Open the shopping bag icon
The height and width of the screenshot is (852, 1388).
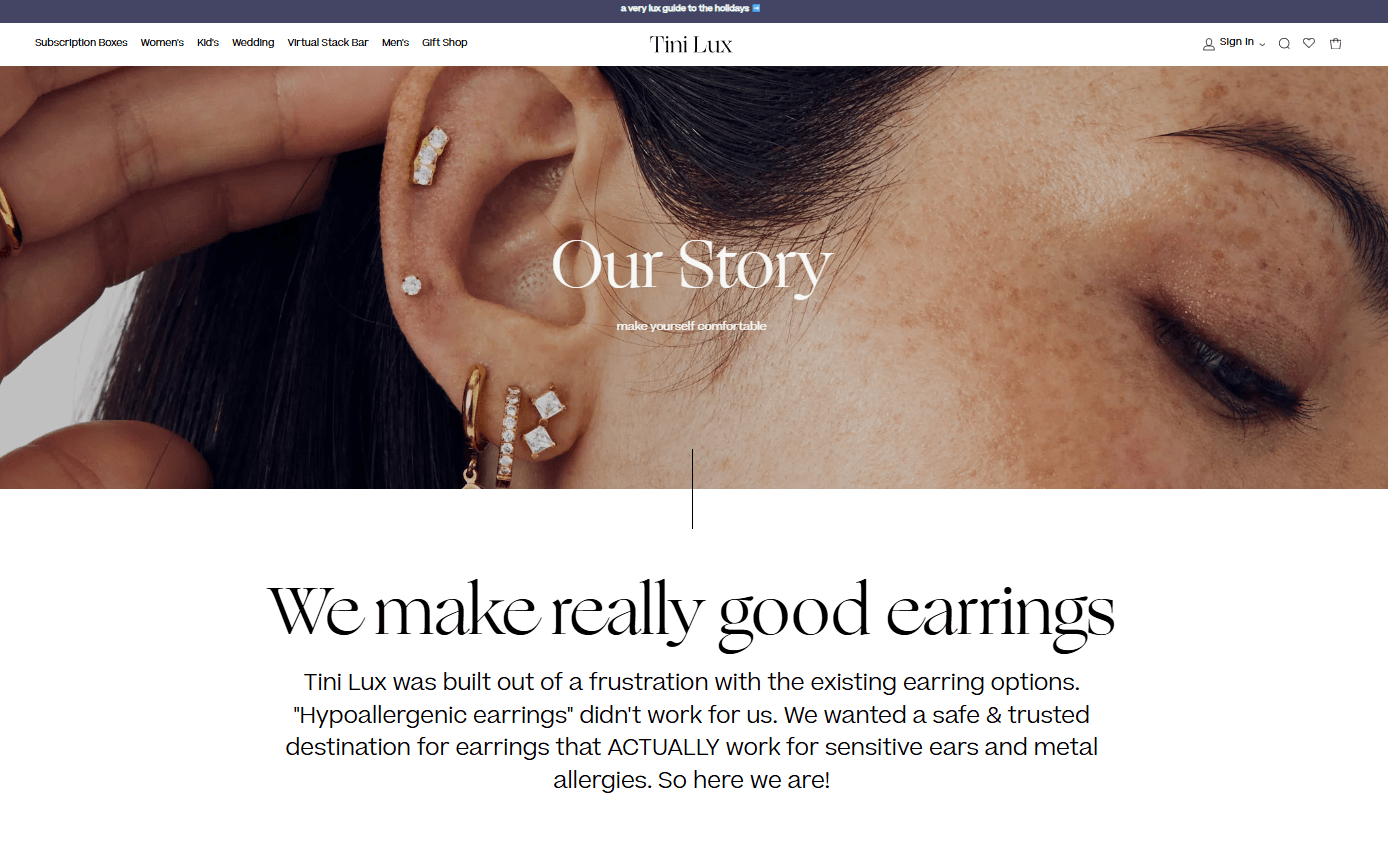(x=1335, y=43)
